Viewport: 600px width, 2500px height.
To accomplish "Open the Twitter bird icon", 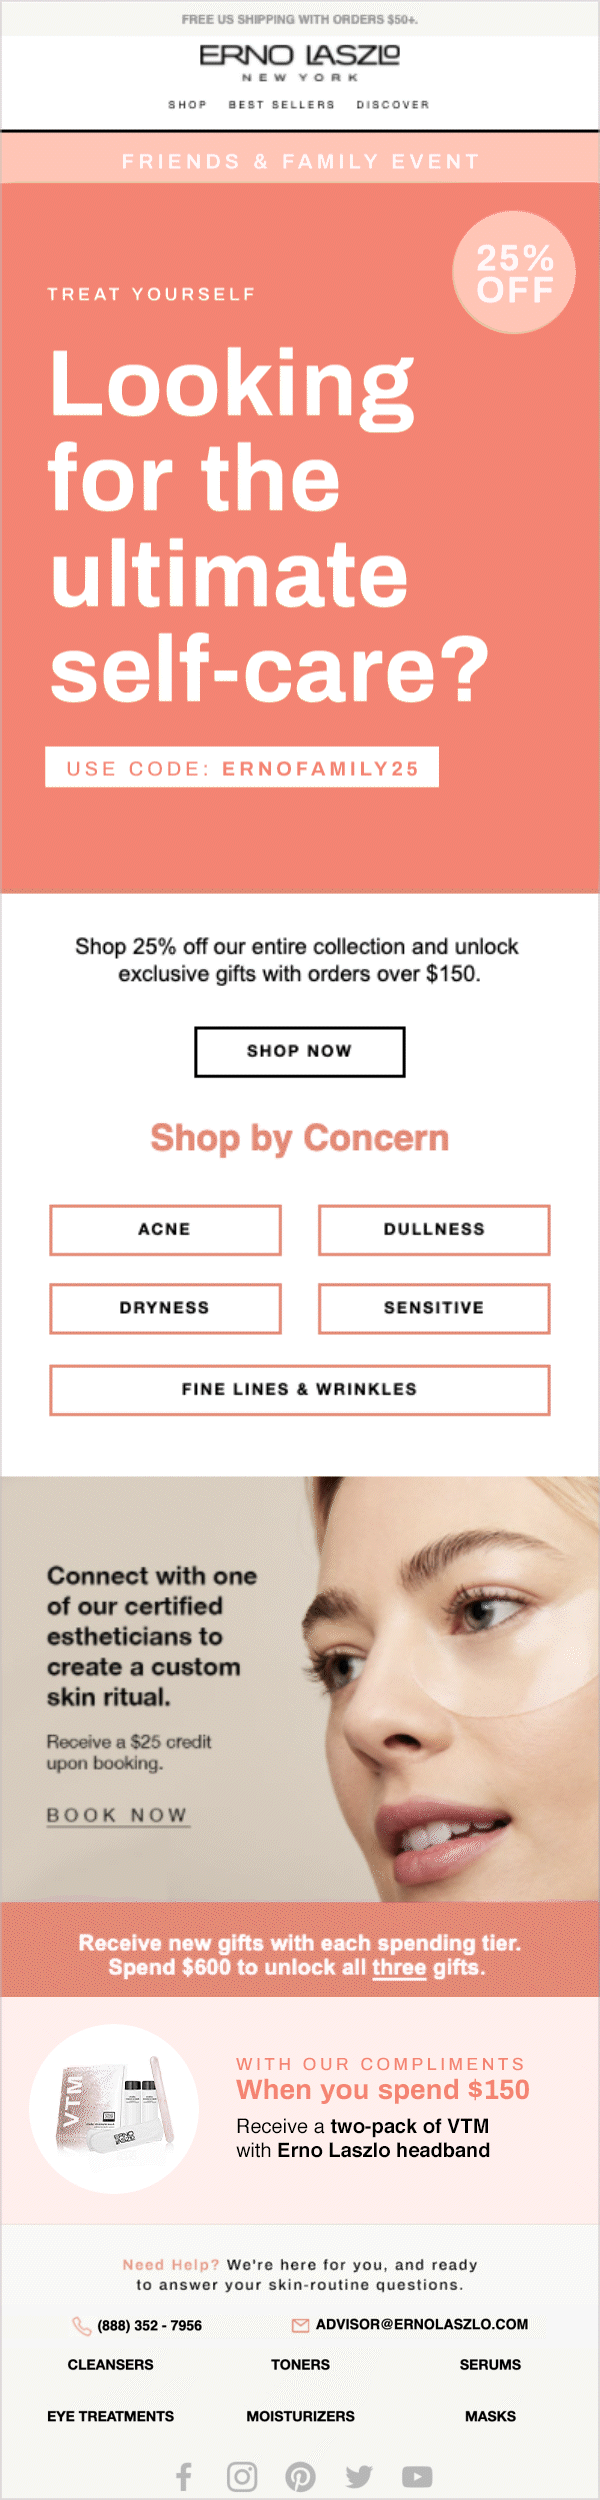I will coord(359,2476).
